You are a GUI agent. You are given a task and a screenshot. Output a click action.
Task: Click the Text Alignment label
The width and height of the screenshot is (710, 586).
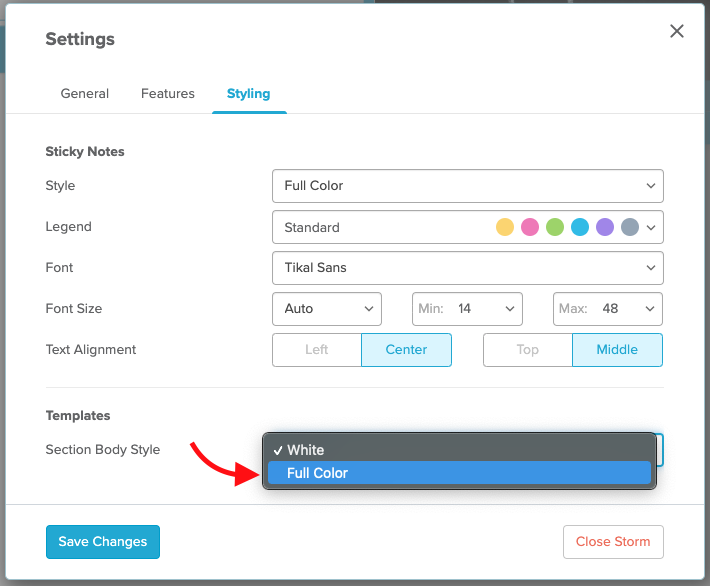pyautogui.click(x=91, y=350)
